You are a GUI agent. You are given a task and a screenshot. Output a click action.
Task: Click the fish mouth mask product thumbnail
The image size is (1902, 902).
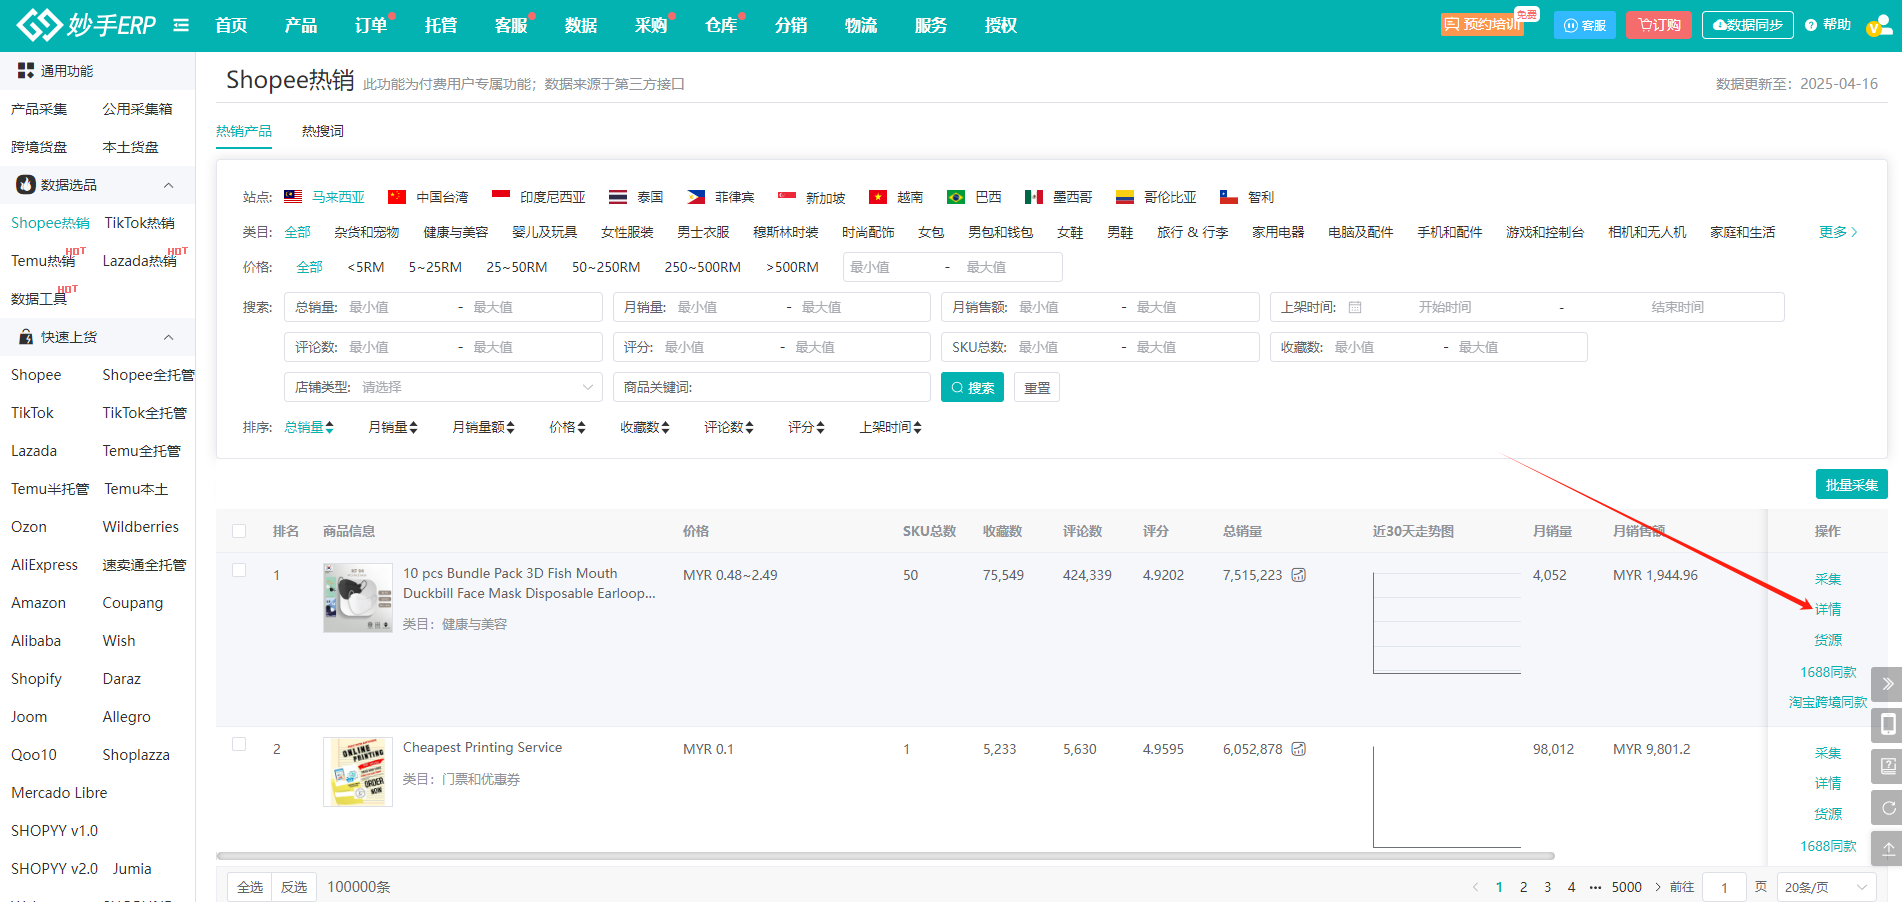[358, 598]
